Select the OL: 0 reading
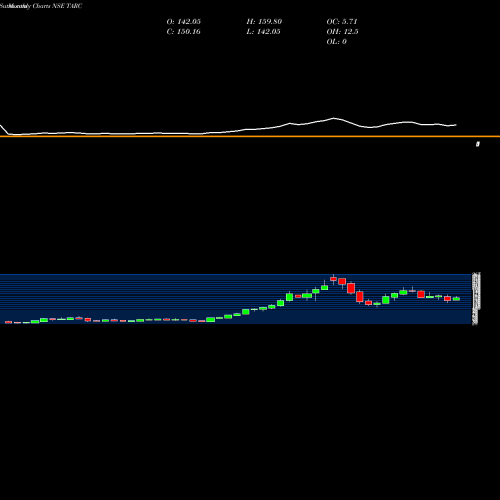Screen dimensions: 500x500 pos(337,42)
